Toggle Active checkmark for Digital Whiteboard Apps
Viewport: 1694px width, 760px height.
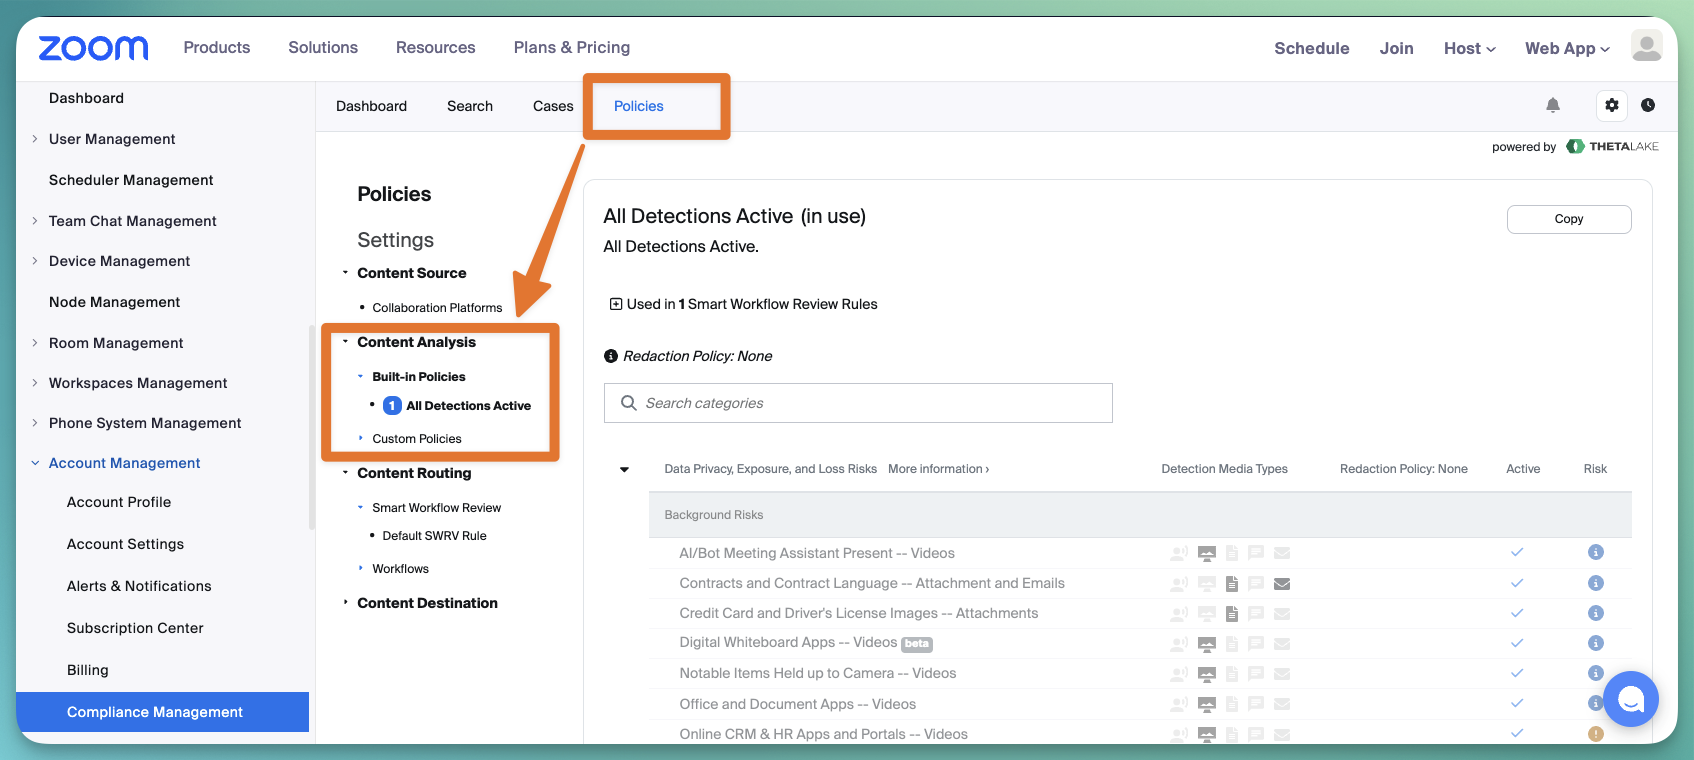tap(1517, 643)
